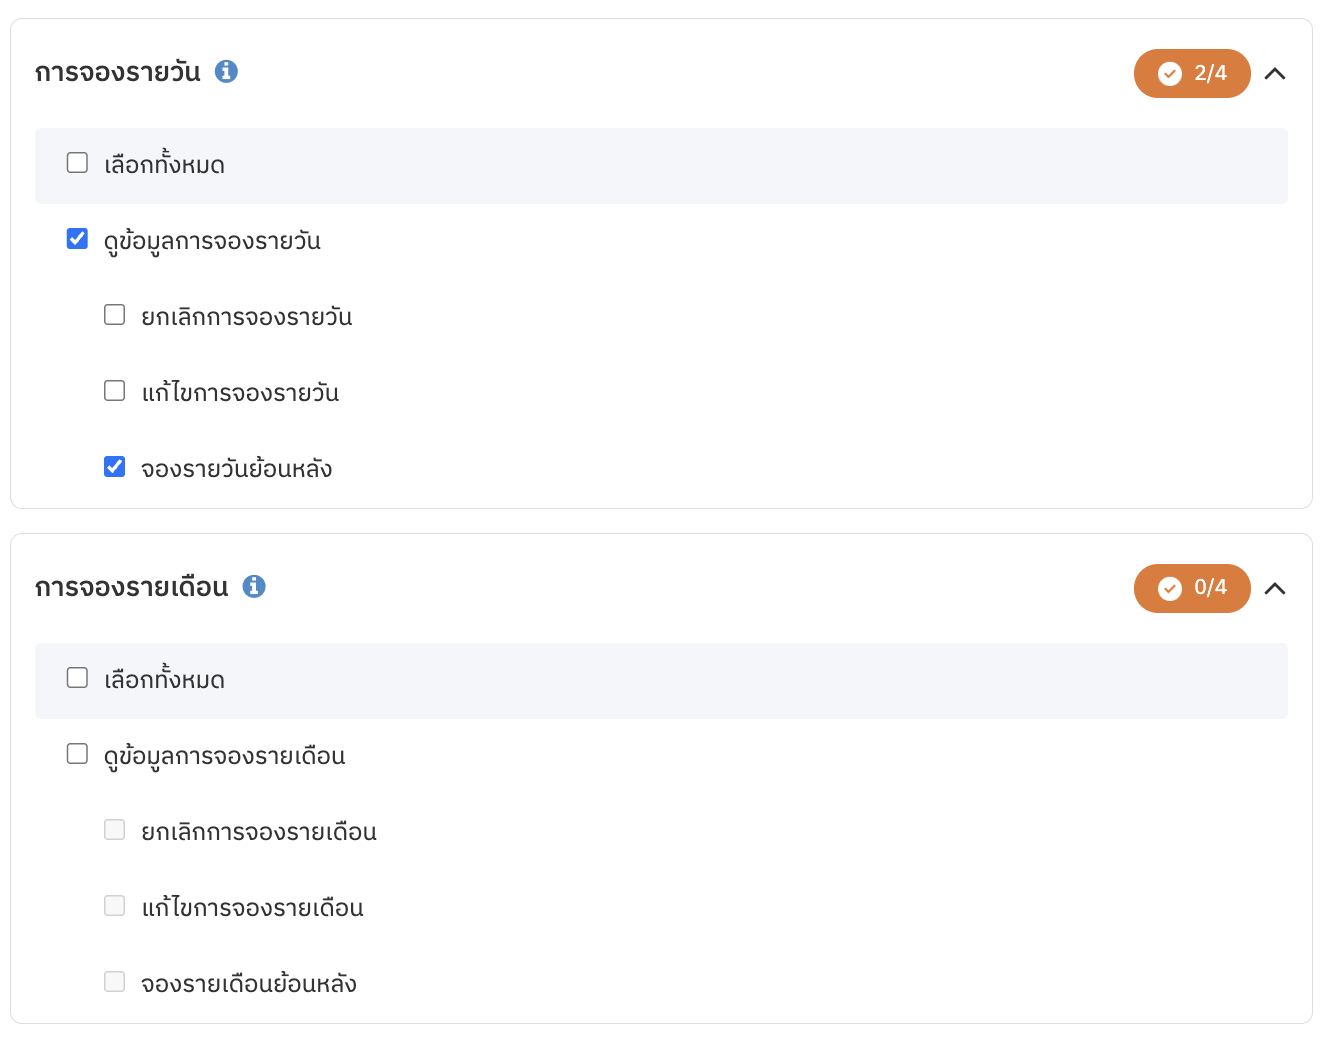The height and width of the screenshot is (1040, 1330).
Task: Enable แก้ไขการจองรายวัน checkbox
Action: coord(115,390)
